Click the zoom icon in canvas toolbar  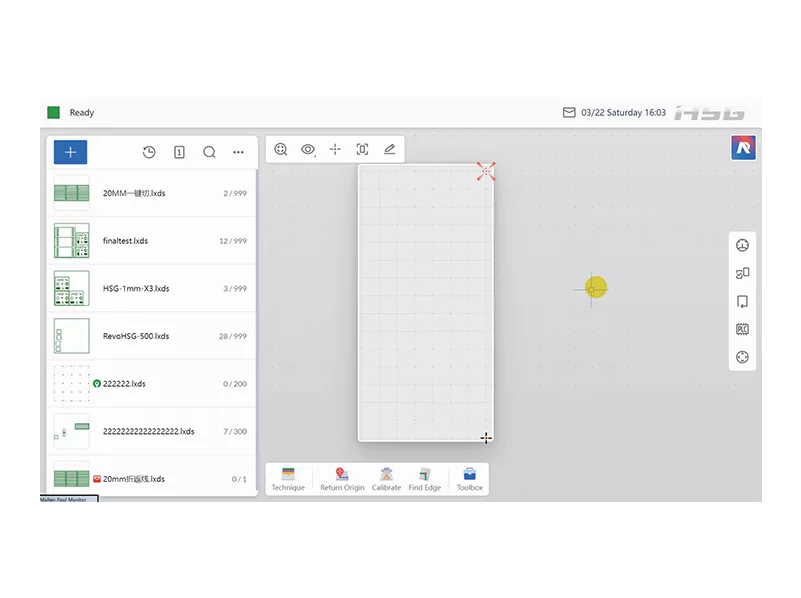click(281, 149)
